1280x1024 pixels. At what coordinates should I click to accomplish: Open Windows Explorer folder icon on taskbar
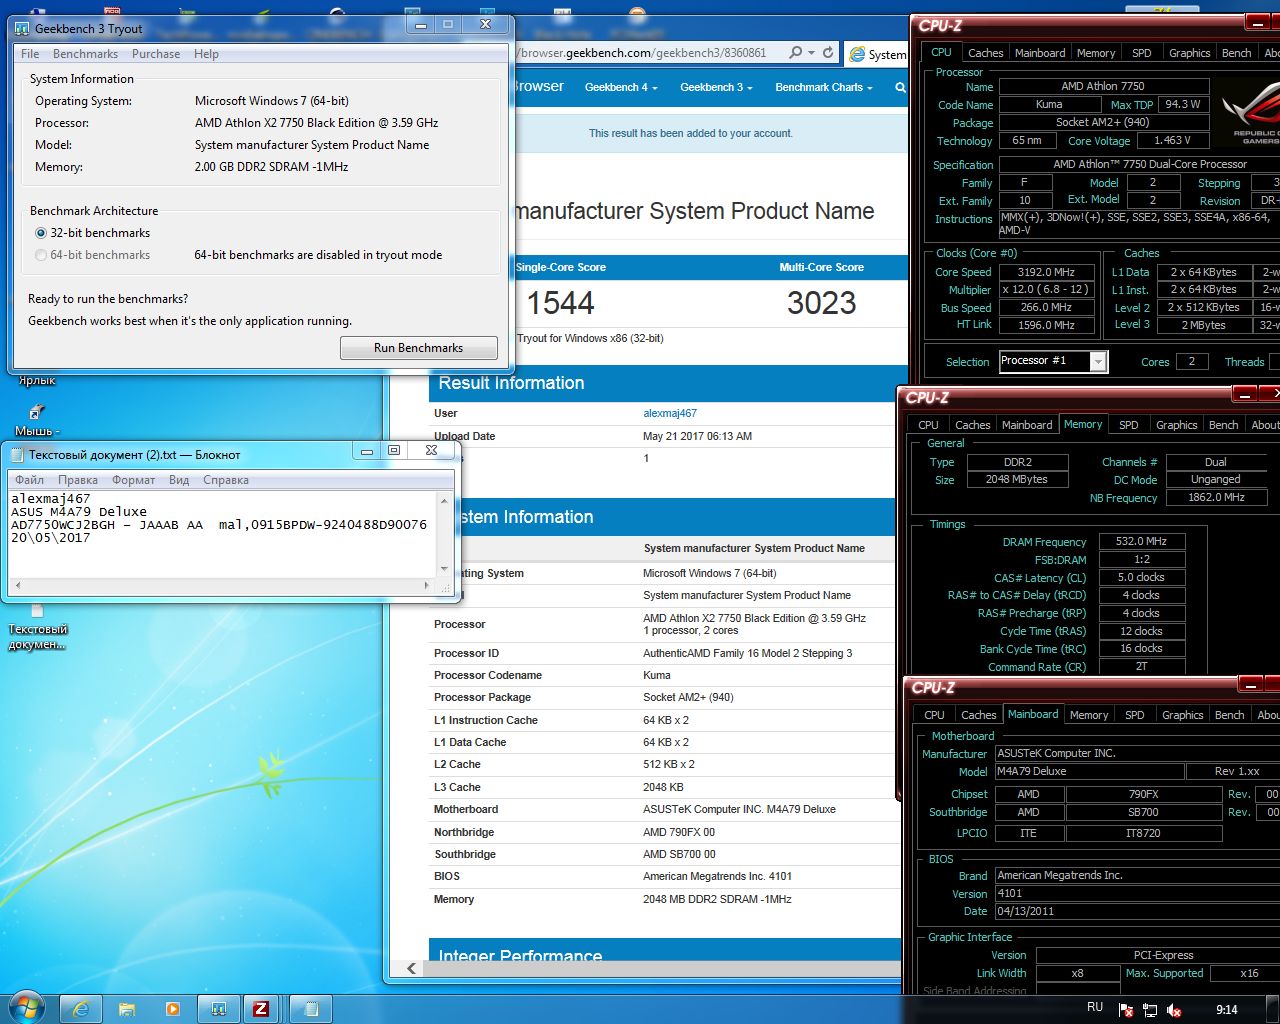coord(127,1009)
